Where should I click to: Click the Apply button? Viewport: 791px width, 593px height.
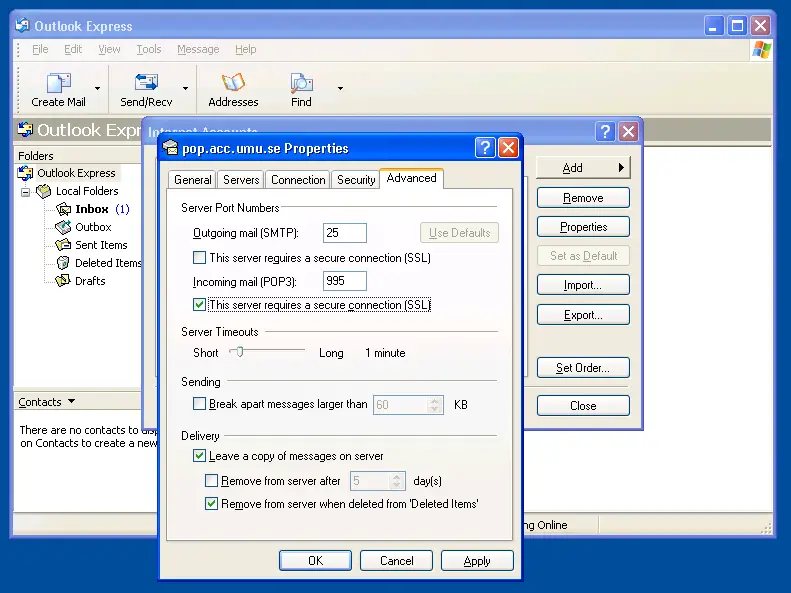(x=477, y=561)
